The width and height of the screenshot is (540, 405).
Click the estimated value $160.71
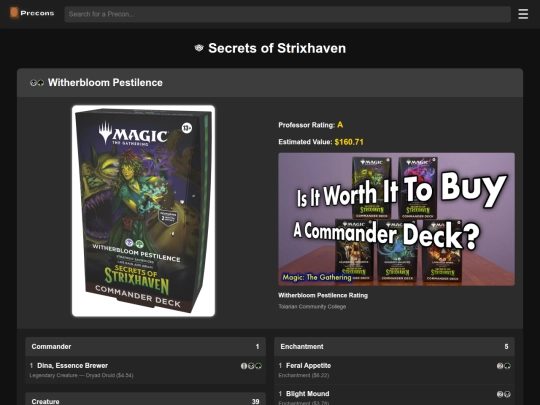pos(349,142)
